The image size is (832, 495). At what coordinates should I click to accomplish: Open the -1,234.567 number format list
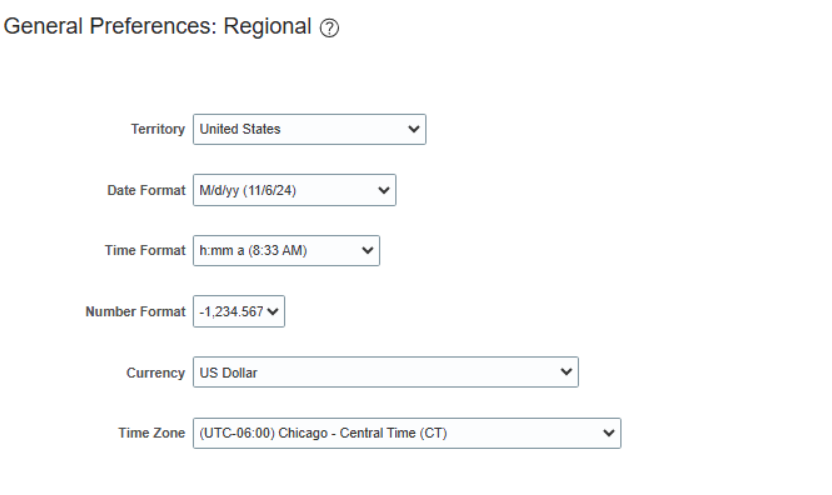239,311
